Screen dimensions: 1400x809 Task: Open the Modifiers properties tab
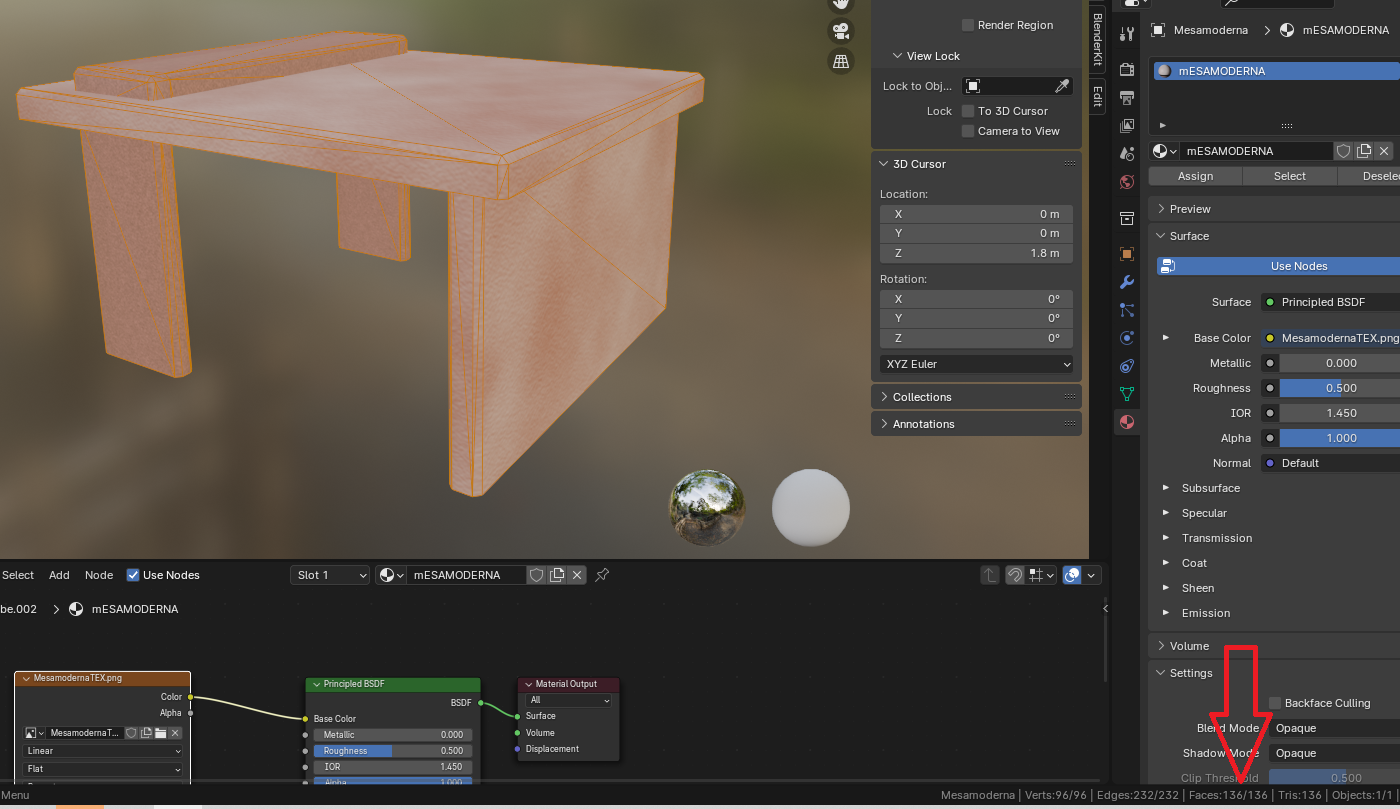coord(1127,282)
